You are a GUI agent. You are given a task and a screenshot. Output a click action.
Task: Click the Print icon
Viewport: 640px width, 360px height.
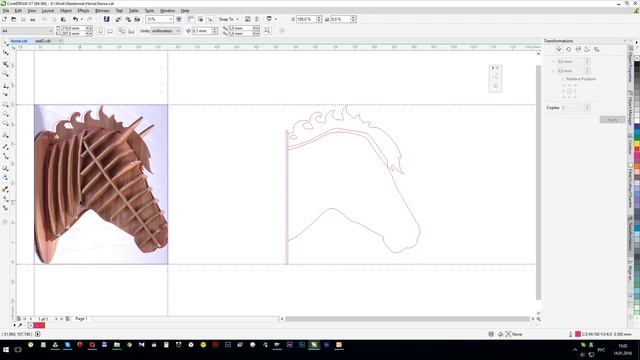[32, 19]
